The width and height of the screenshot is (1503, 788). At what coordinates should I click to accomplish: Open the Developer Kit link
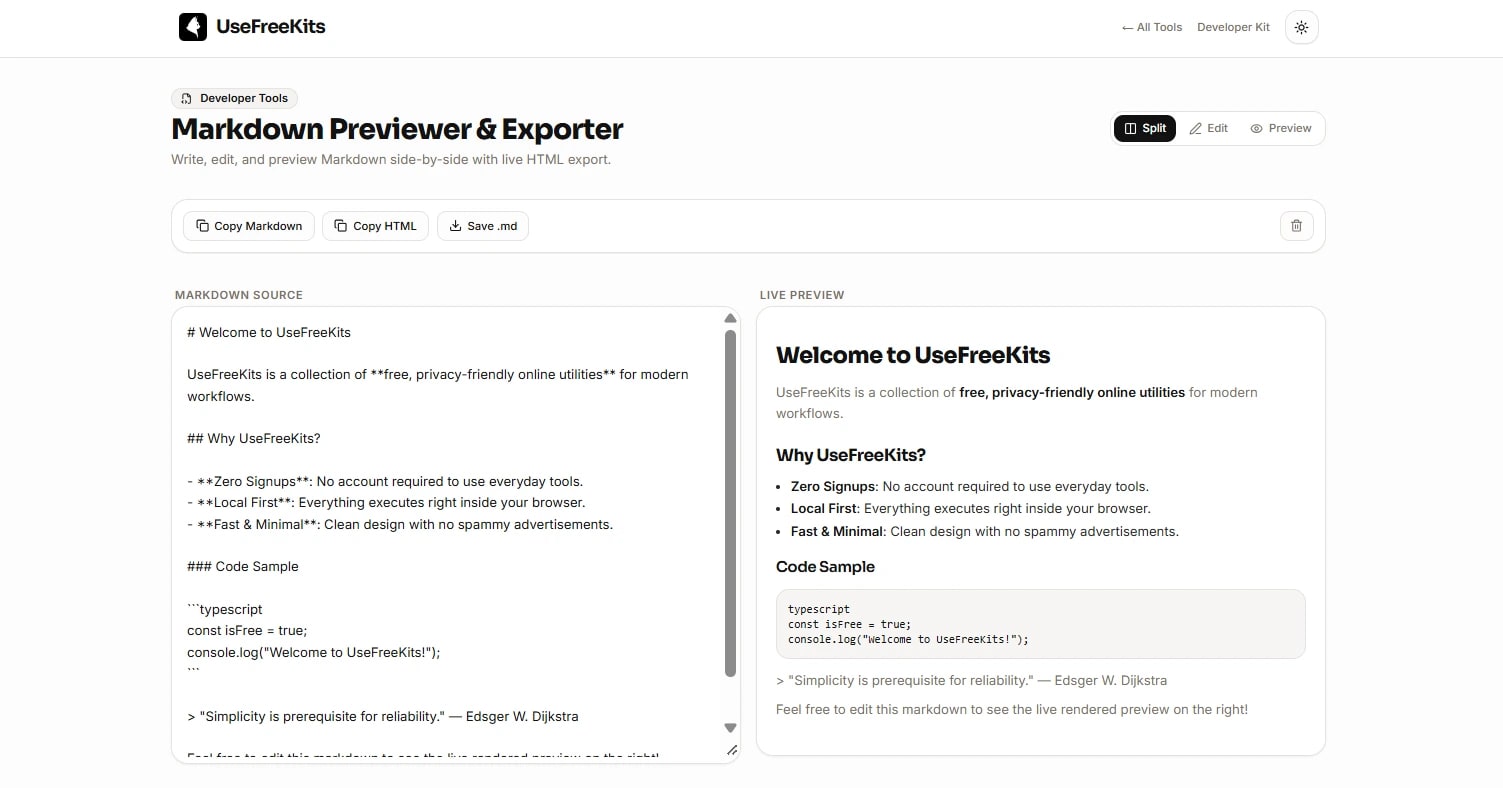(x=1233, y=27)
